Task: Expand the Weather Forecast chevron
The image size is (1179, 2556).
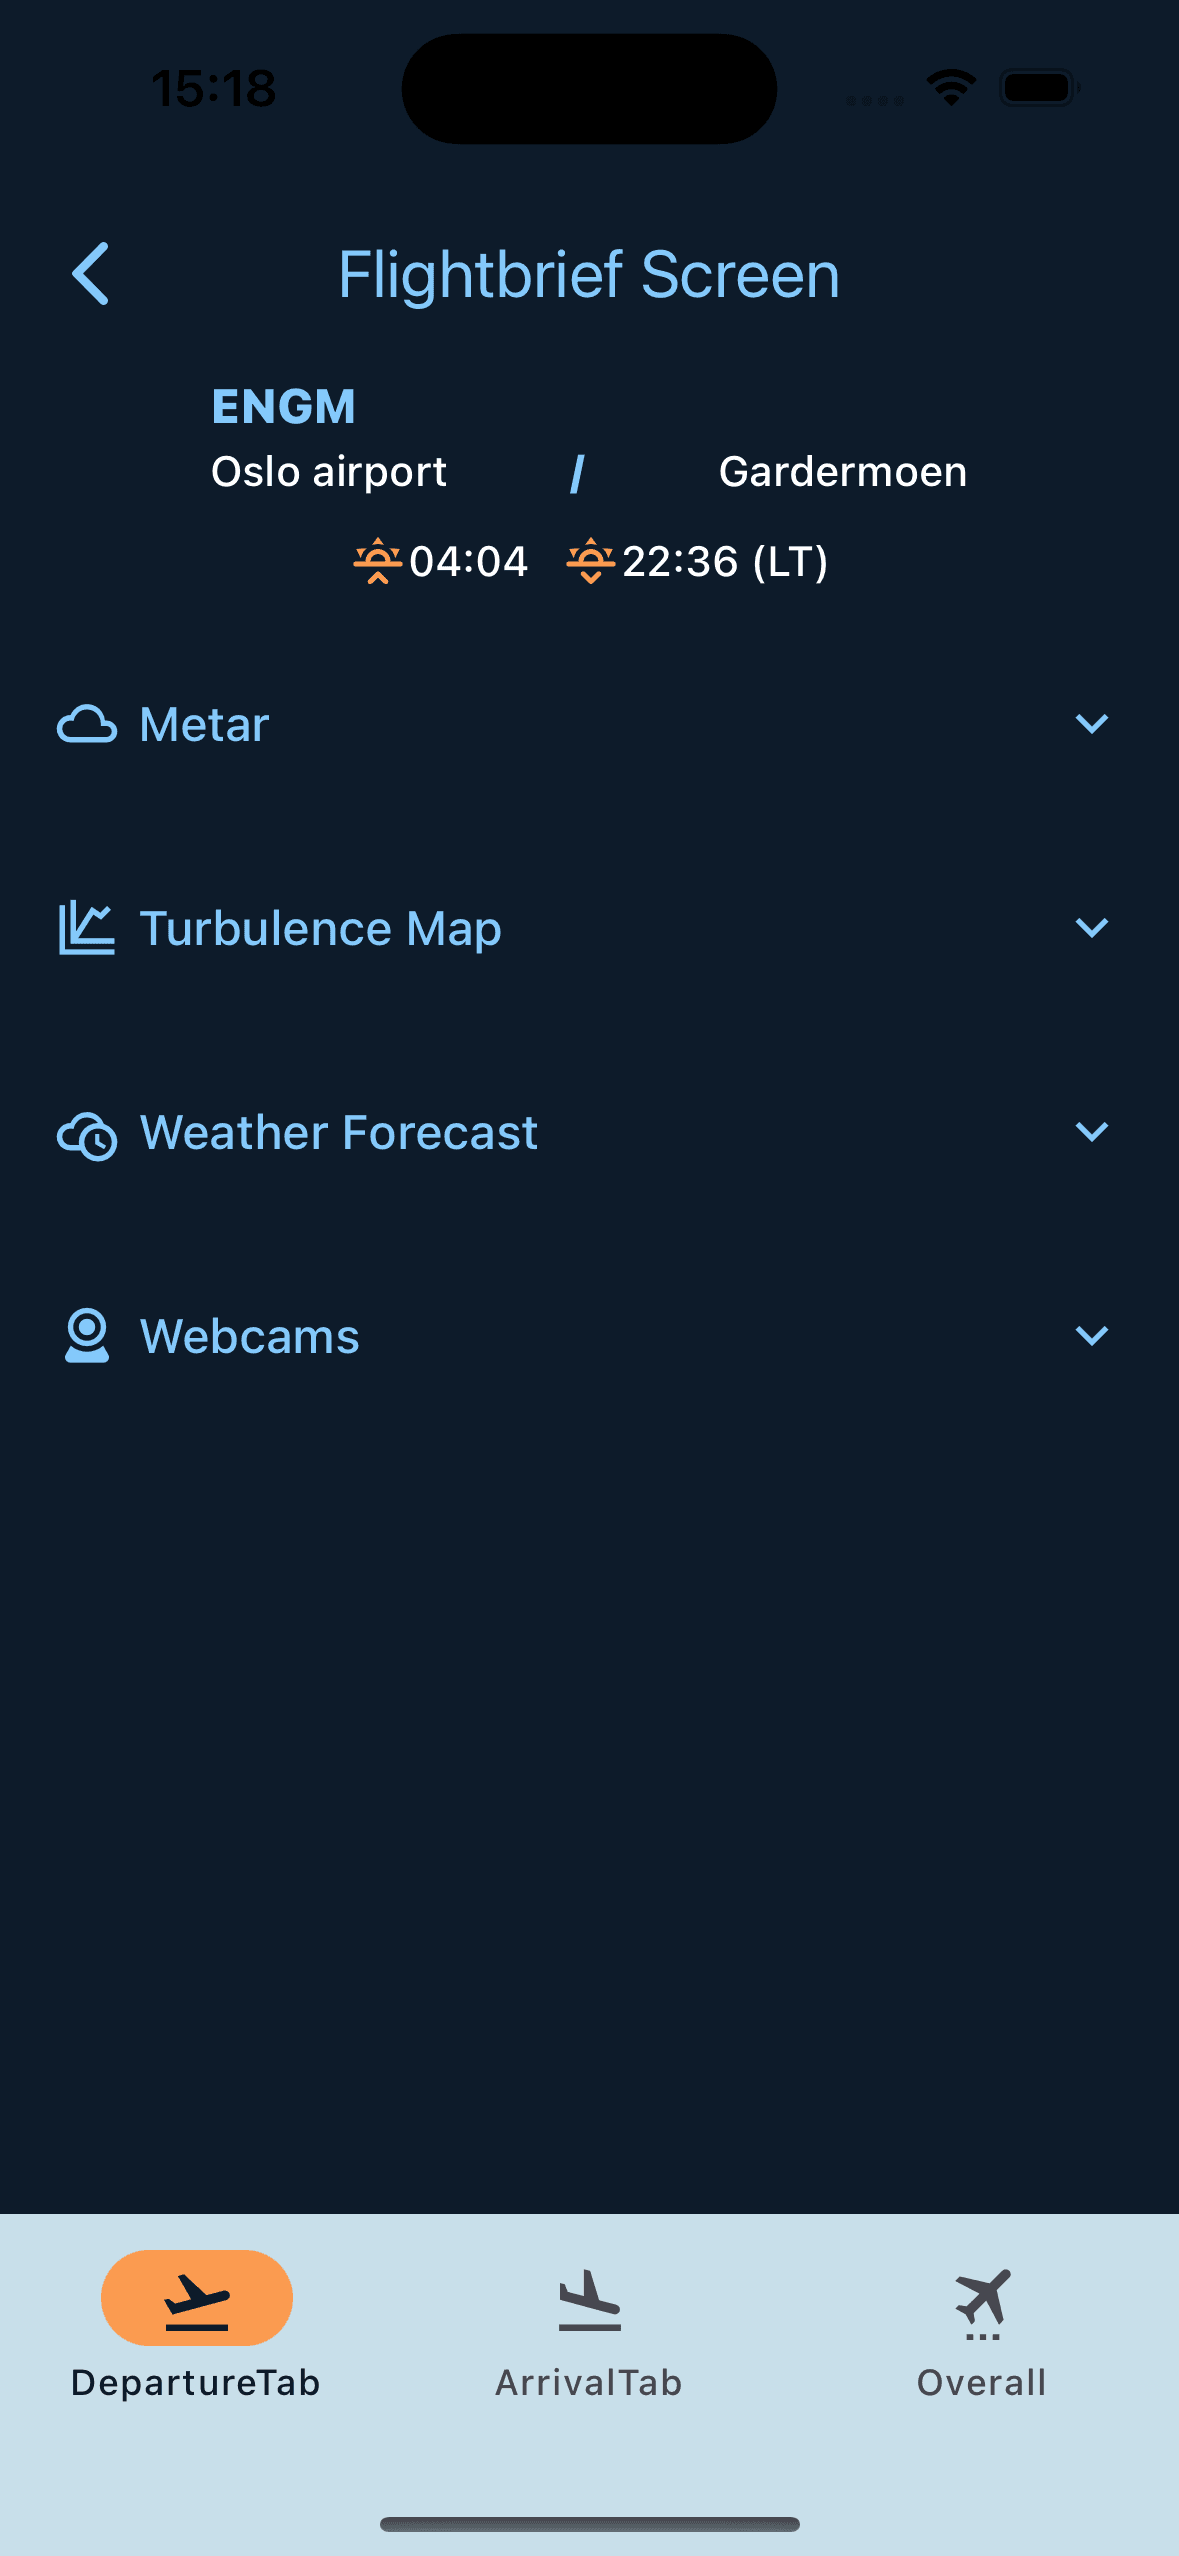Action: (1092, 1131)
